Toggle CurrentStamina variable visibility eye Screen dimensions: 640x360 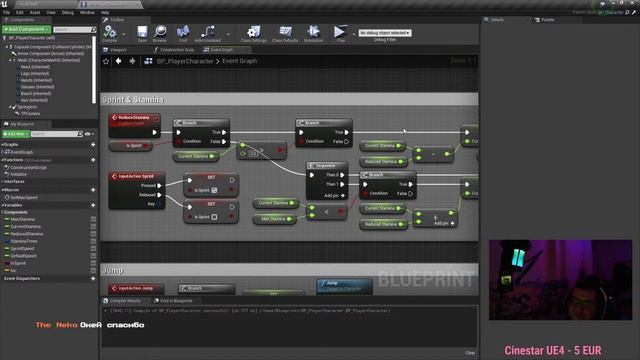pyautogui.click(x=93, y=227)
